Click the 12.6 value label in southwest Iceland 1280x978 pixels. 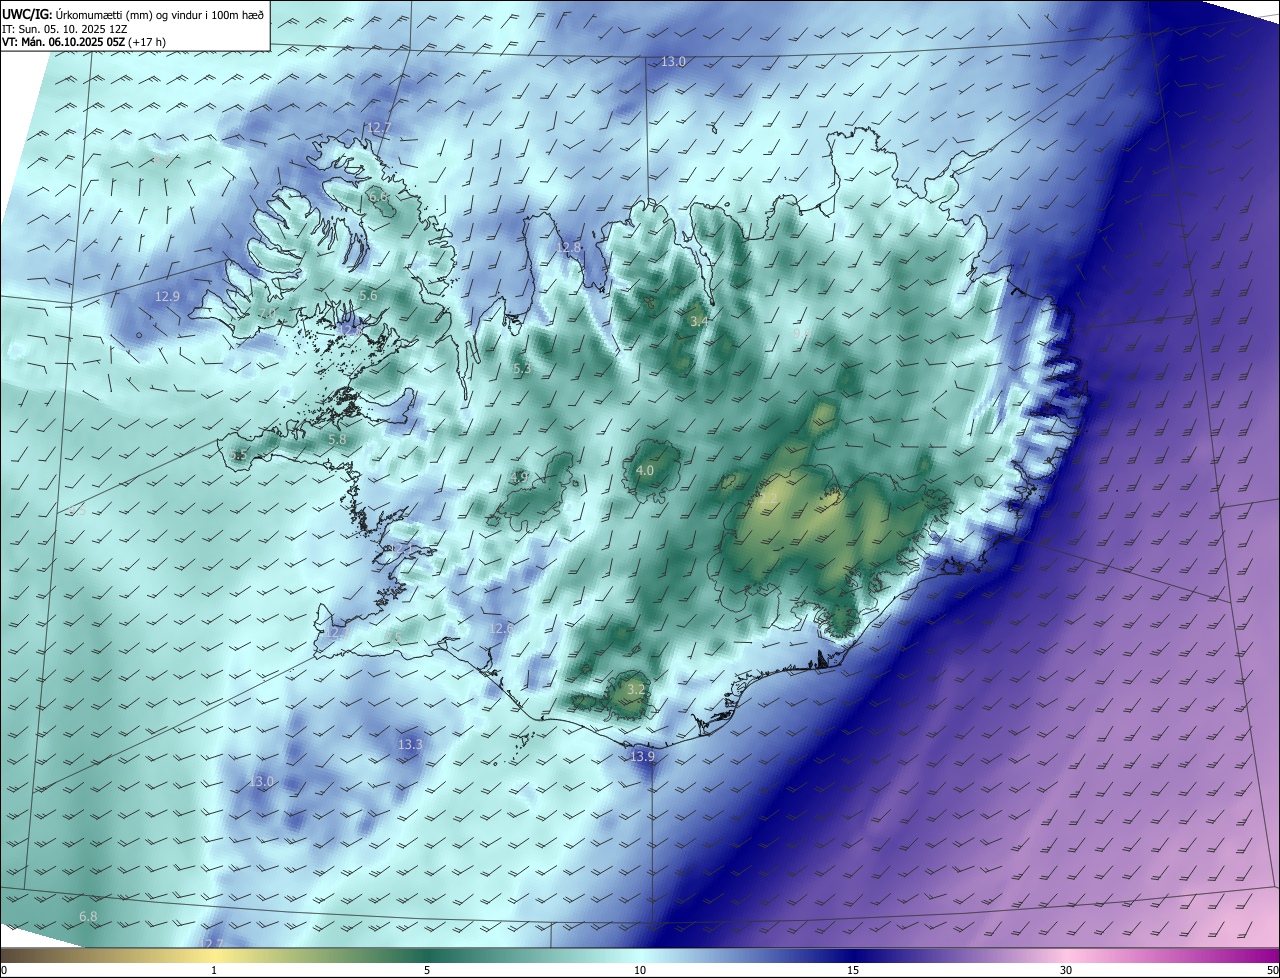pyautogui.click(x=501, y=628)
